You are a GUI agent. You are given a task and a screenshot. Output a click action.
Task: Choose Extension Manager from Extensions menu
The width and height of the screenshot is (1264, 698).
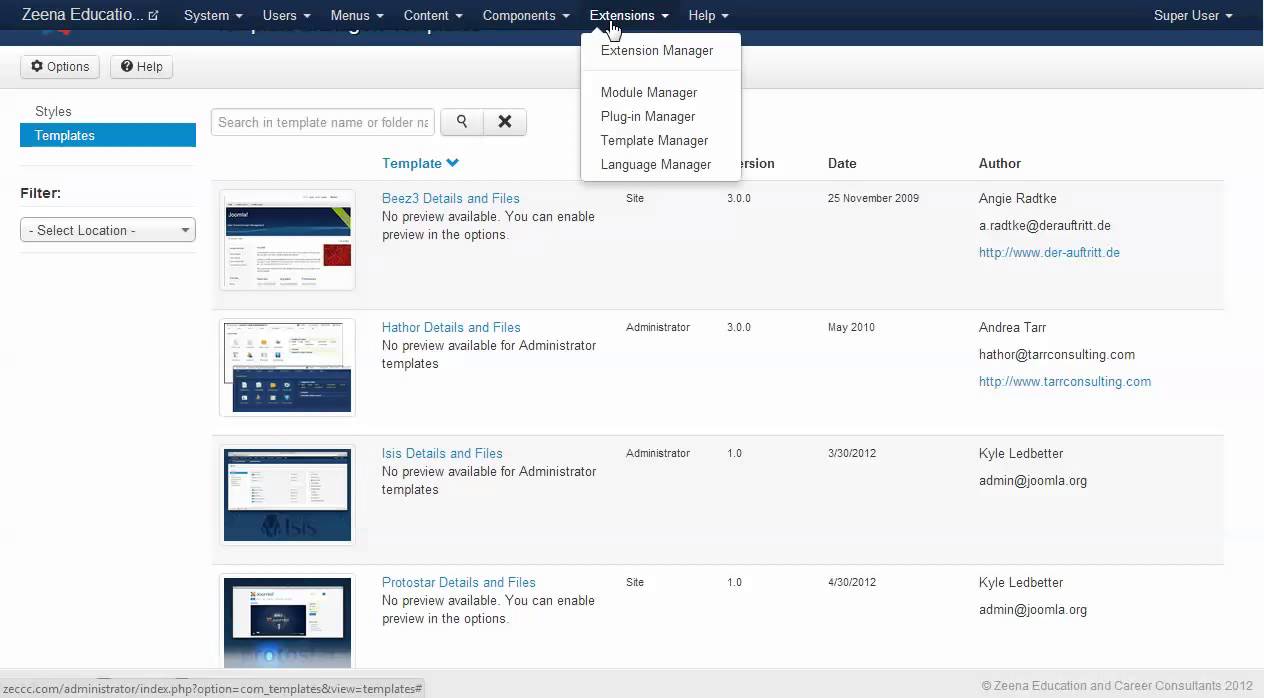point(657,50)
